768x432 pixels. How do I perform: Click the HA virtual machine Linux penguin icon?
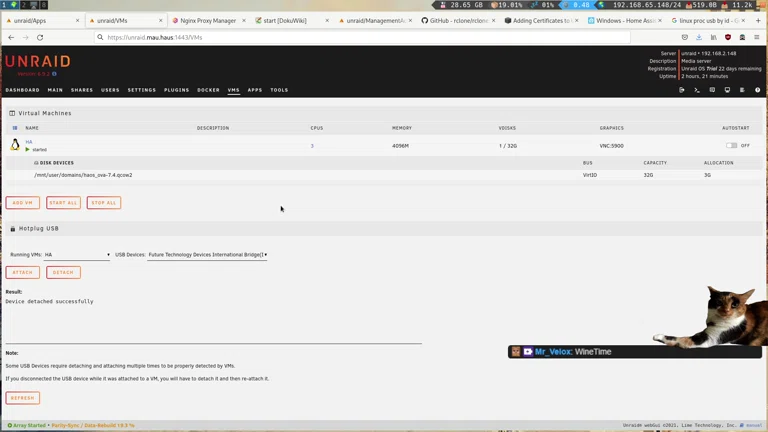pos(15,145)
